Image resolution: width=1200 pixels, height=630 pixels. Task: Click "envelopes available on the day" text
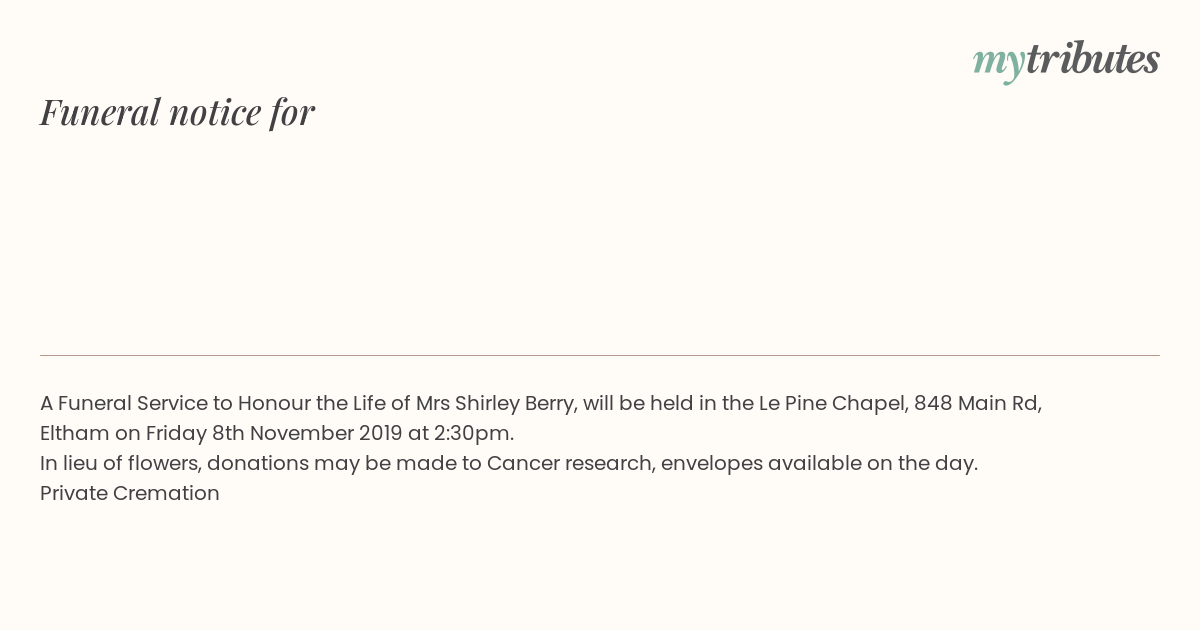[x=818, y=463]
